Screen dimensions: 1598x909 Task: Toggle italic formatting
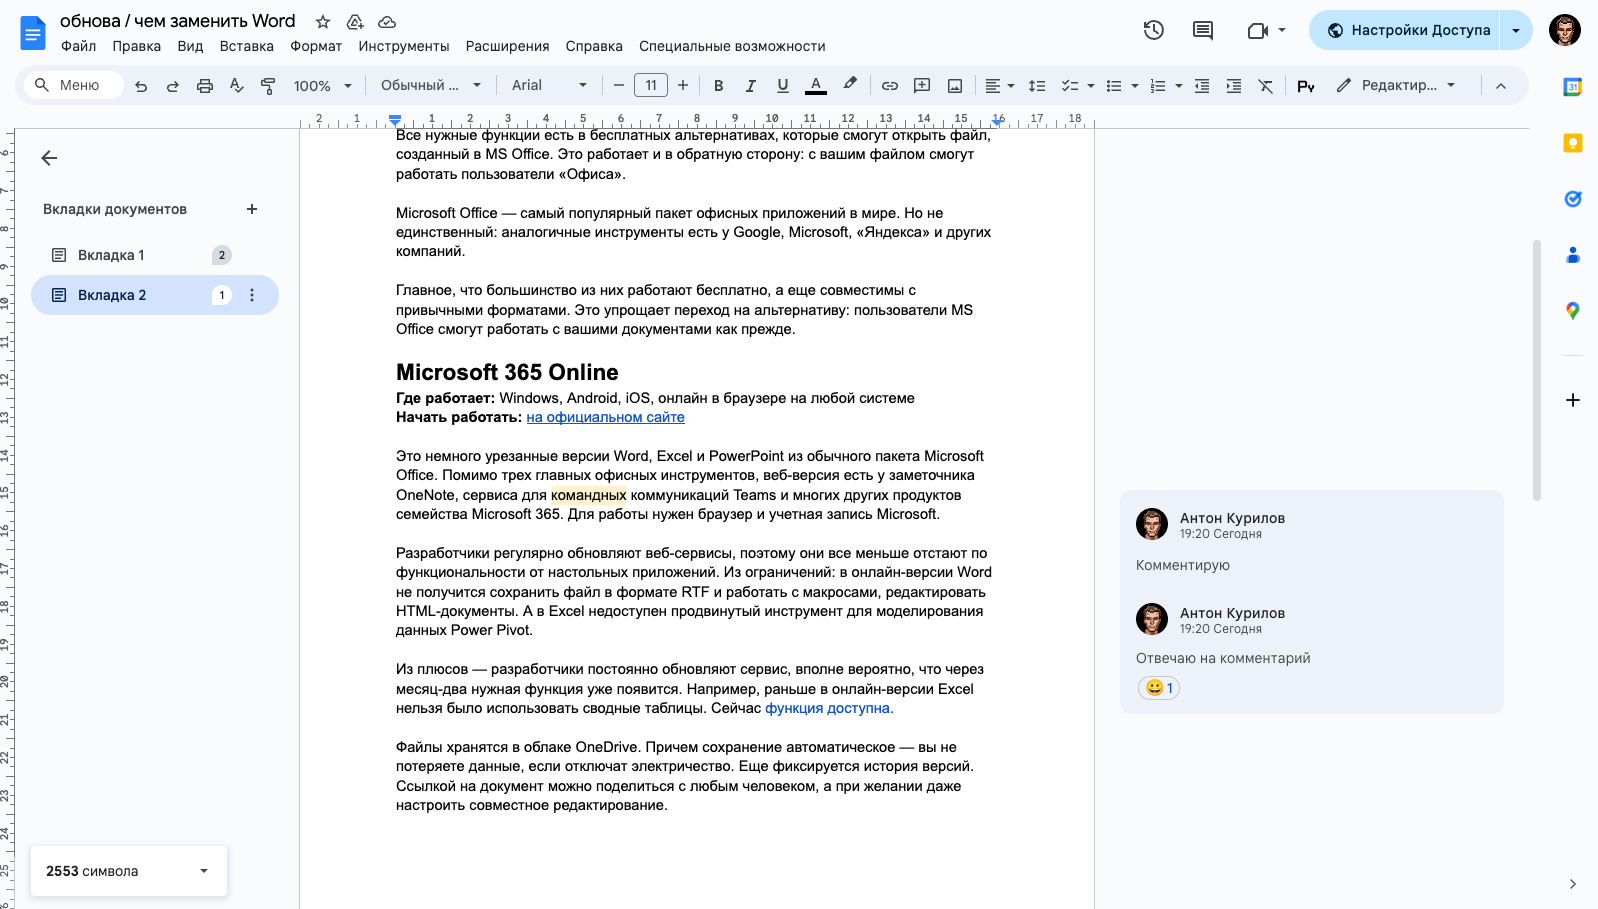pyautogui.click(x=750, y=86)
